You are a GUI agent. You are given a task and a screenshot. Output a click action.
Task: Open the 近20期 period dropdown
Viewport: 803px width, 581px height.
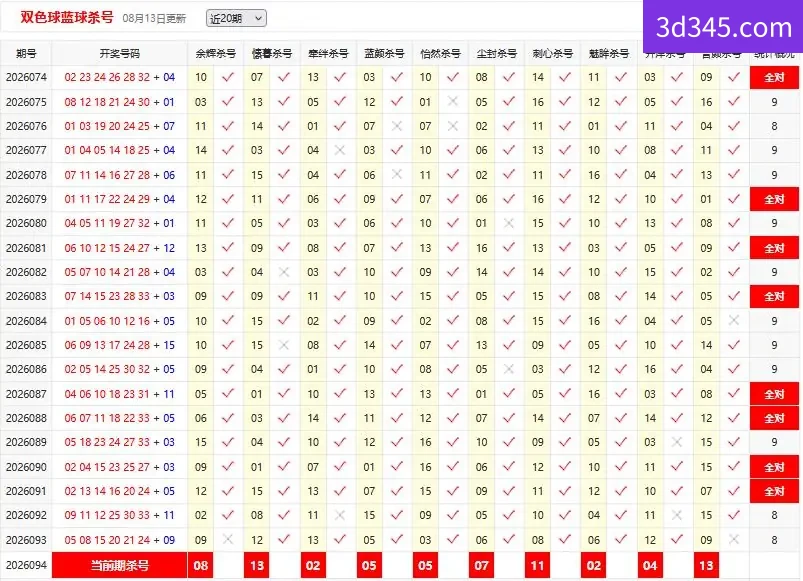[x=236, y=18]
